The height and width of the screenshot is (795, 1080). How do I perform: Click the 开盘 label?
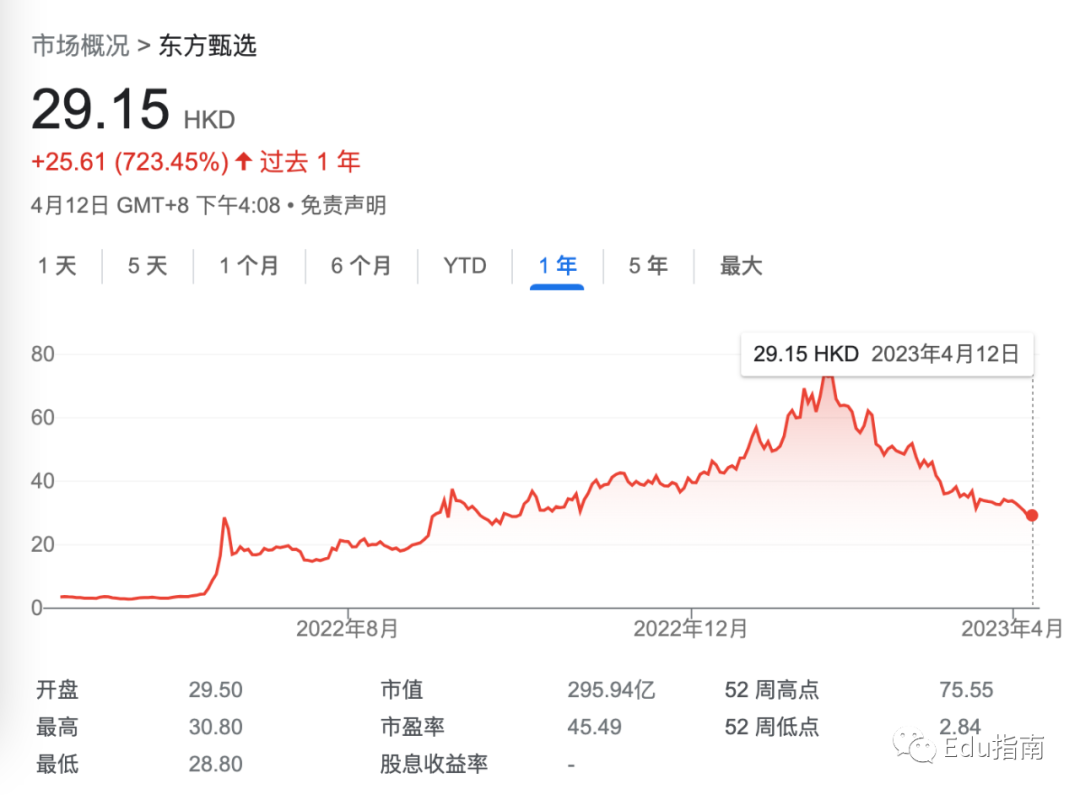tap(57, 690)
